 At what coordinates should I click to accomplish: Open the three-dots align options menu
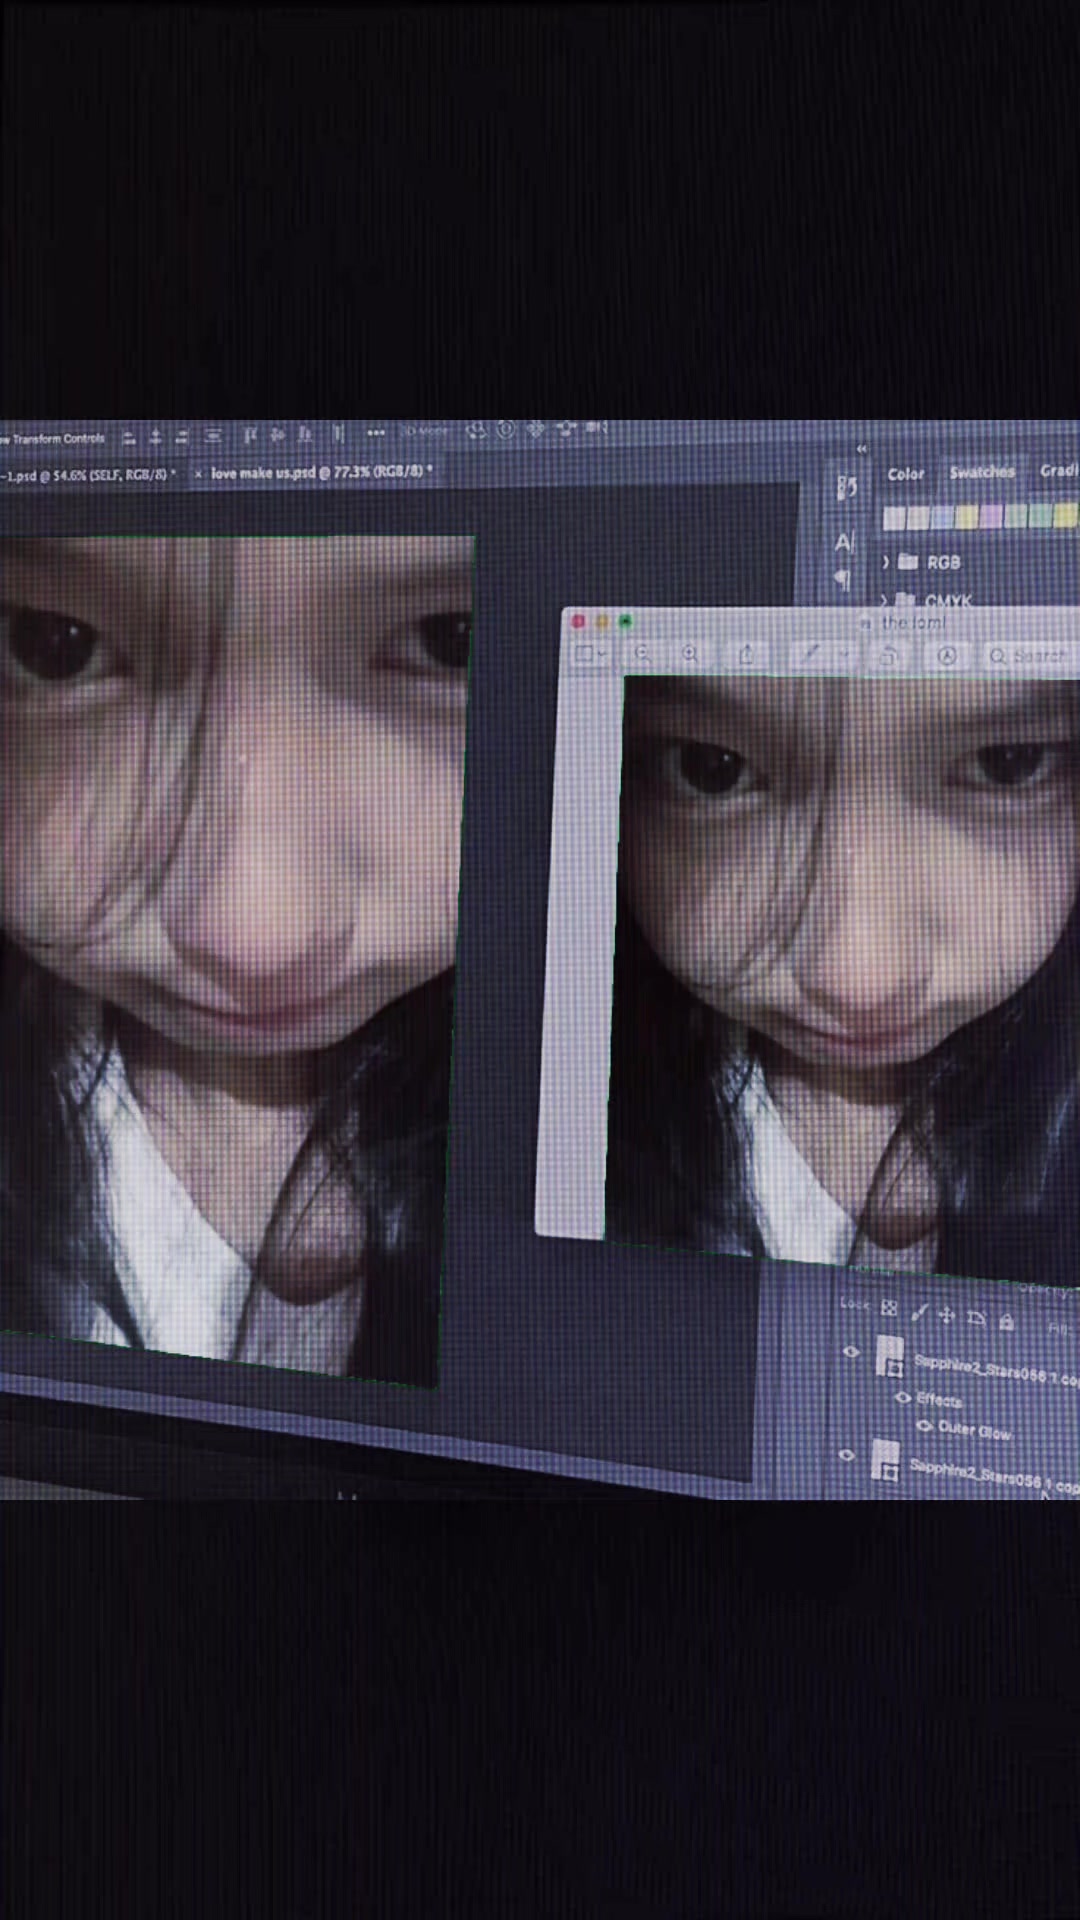pyautogui.click(x=376, y=433)
